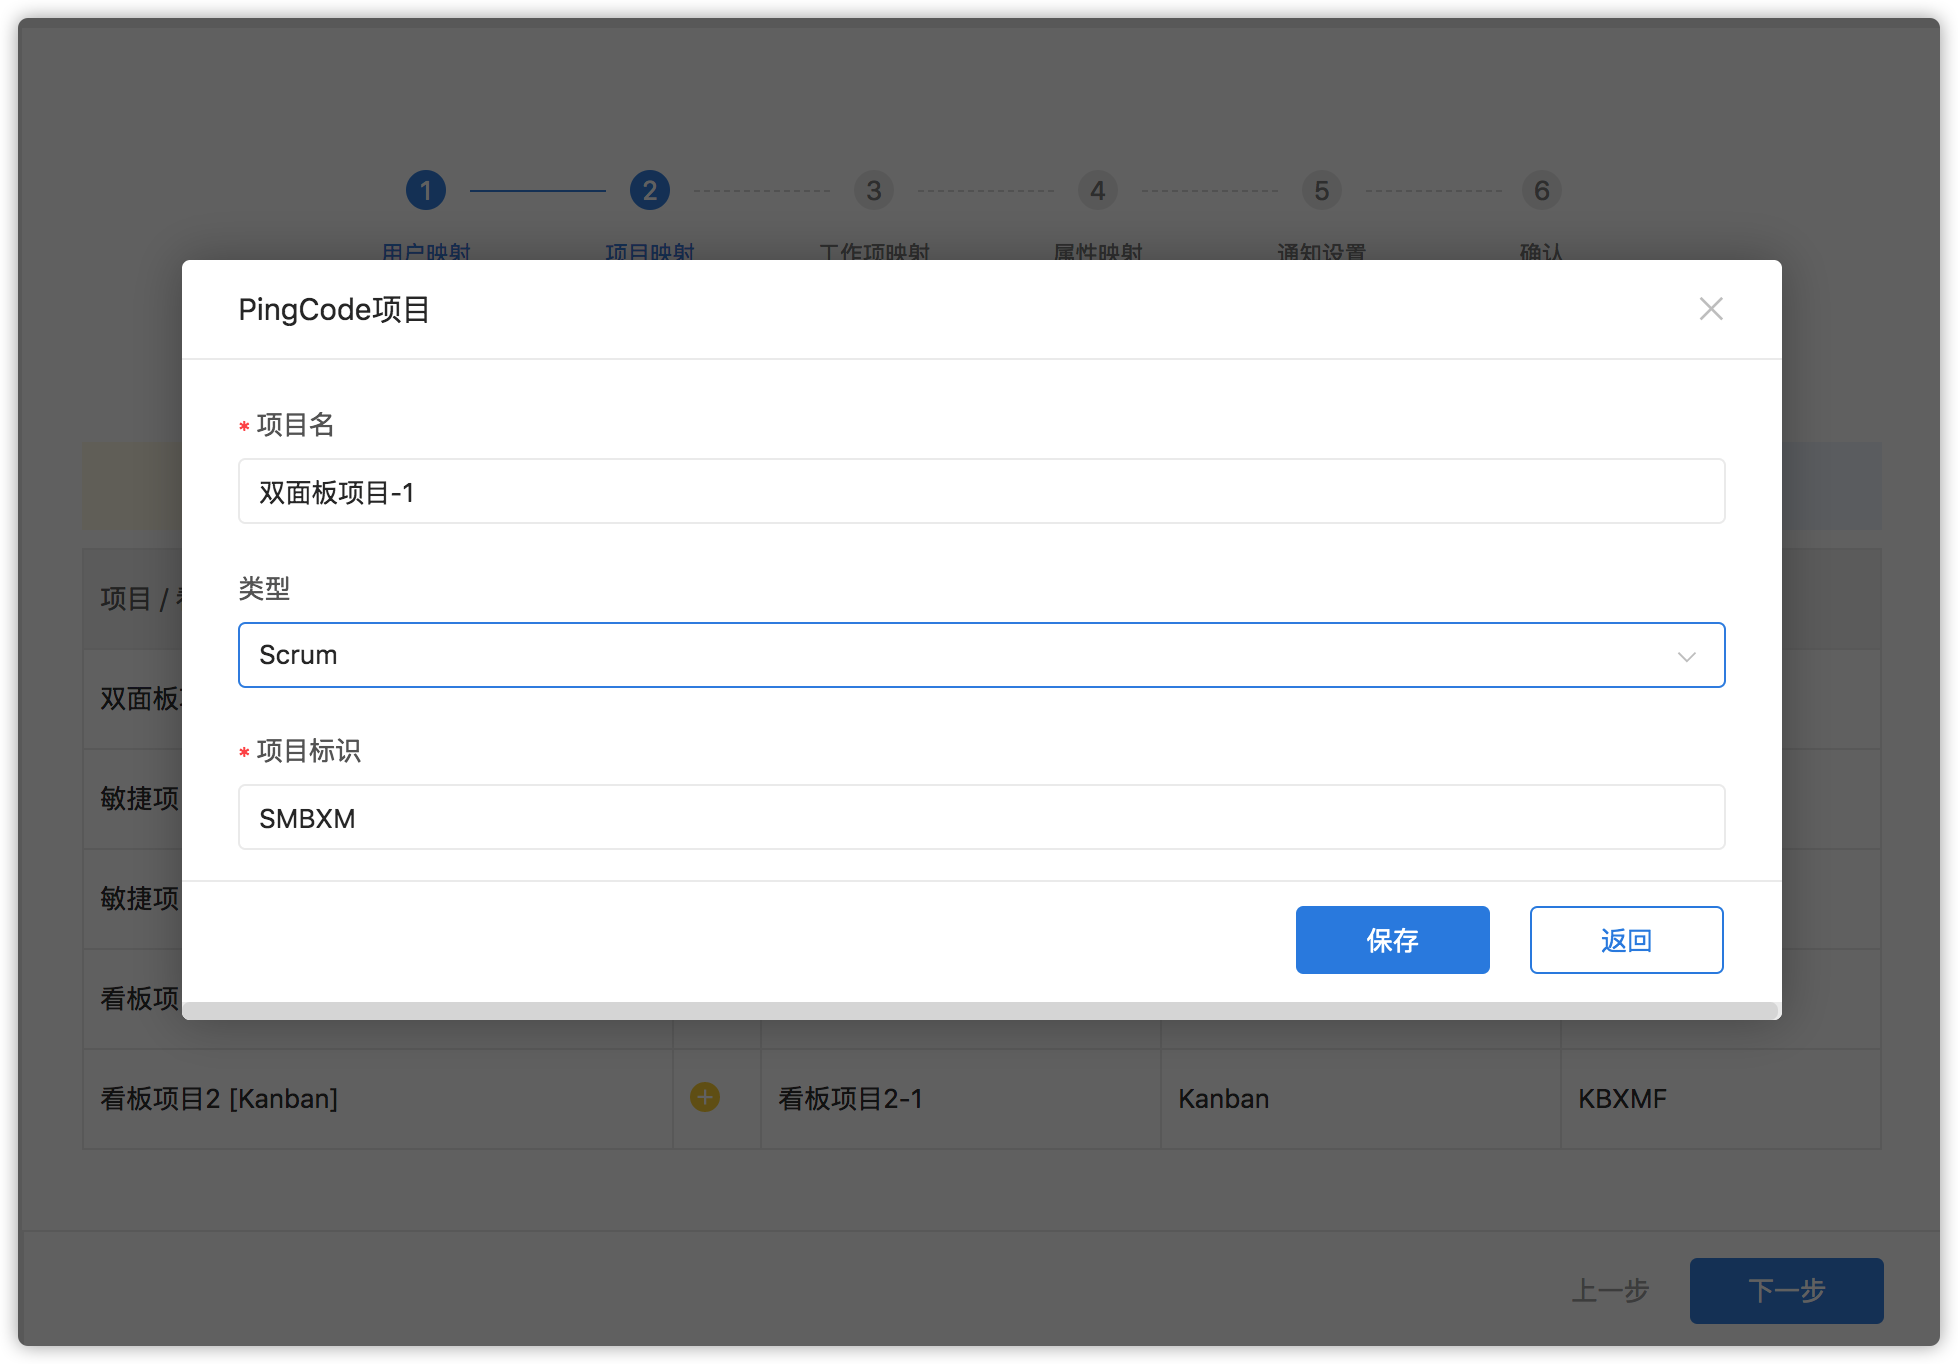Click the chevron arrow on the Scrum selector

coord(1687,657)
